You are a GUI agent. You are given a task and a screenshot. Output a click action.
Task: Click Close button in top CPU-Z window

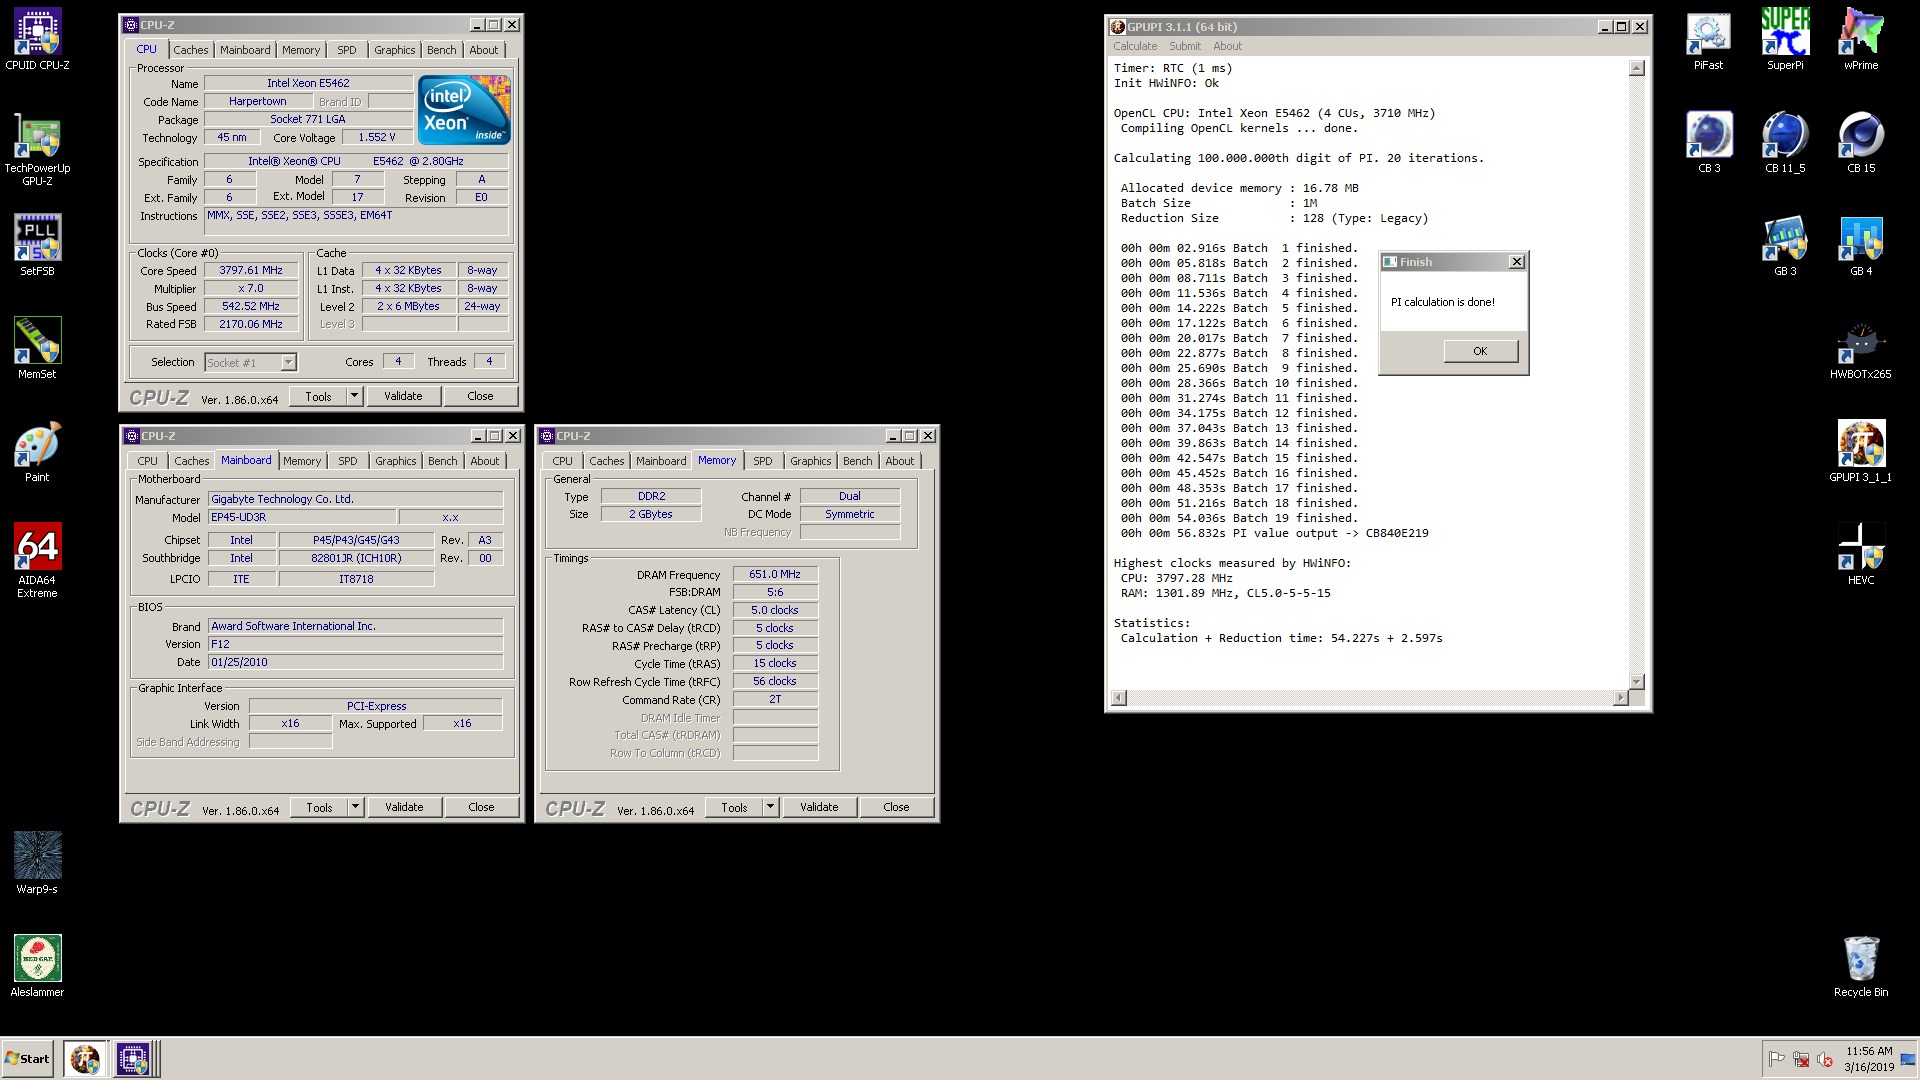click(480, 396)
